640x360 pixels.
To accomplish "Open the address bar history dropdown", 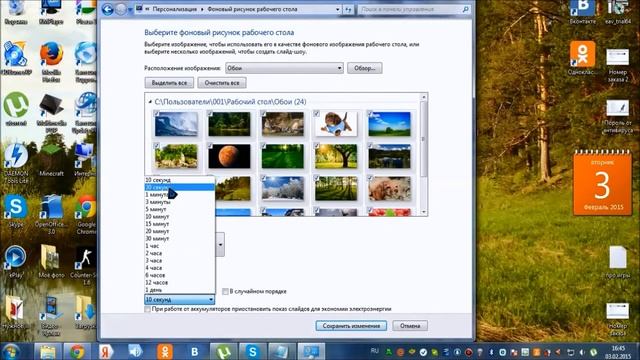I will pyautogui.click(x=338, y=9).
